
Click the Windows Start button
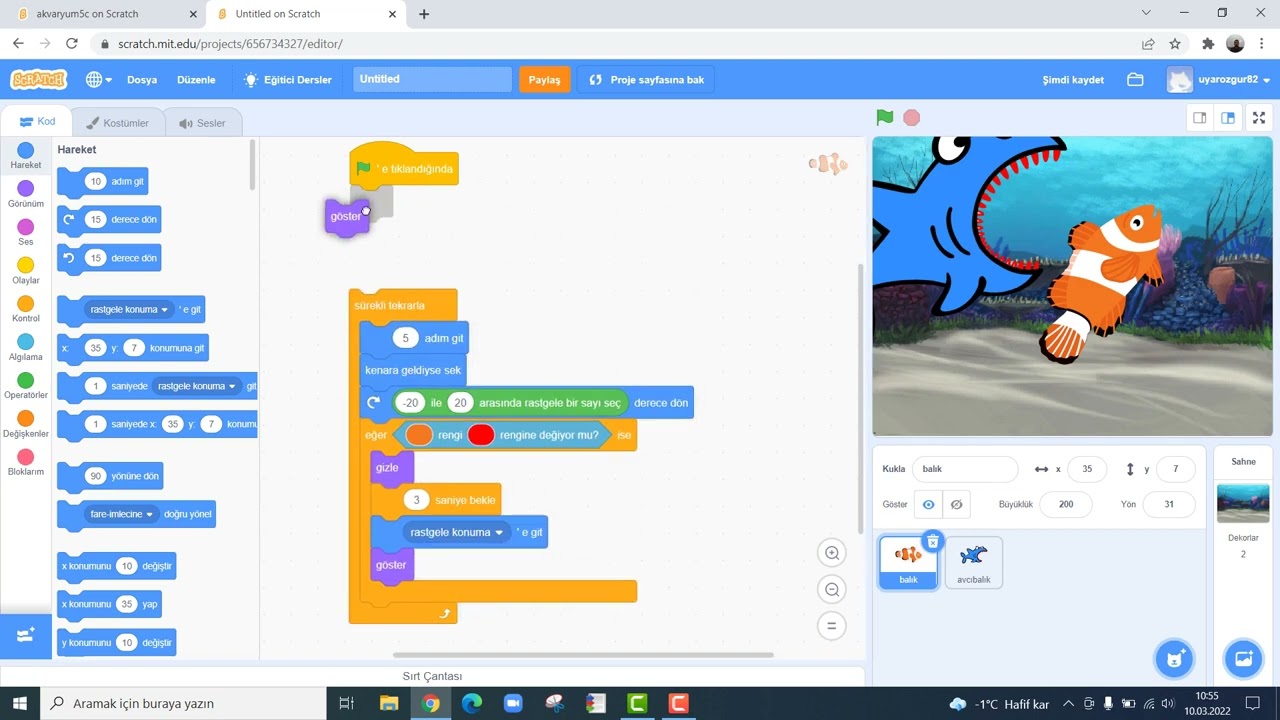click(x=20, y=703)
